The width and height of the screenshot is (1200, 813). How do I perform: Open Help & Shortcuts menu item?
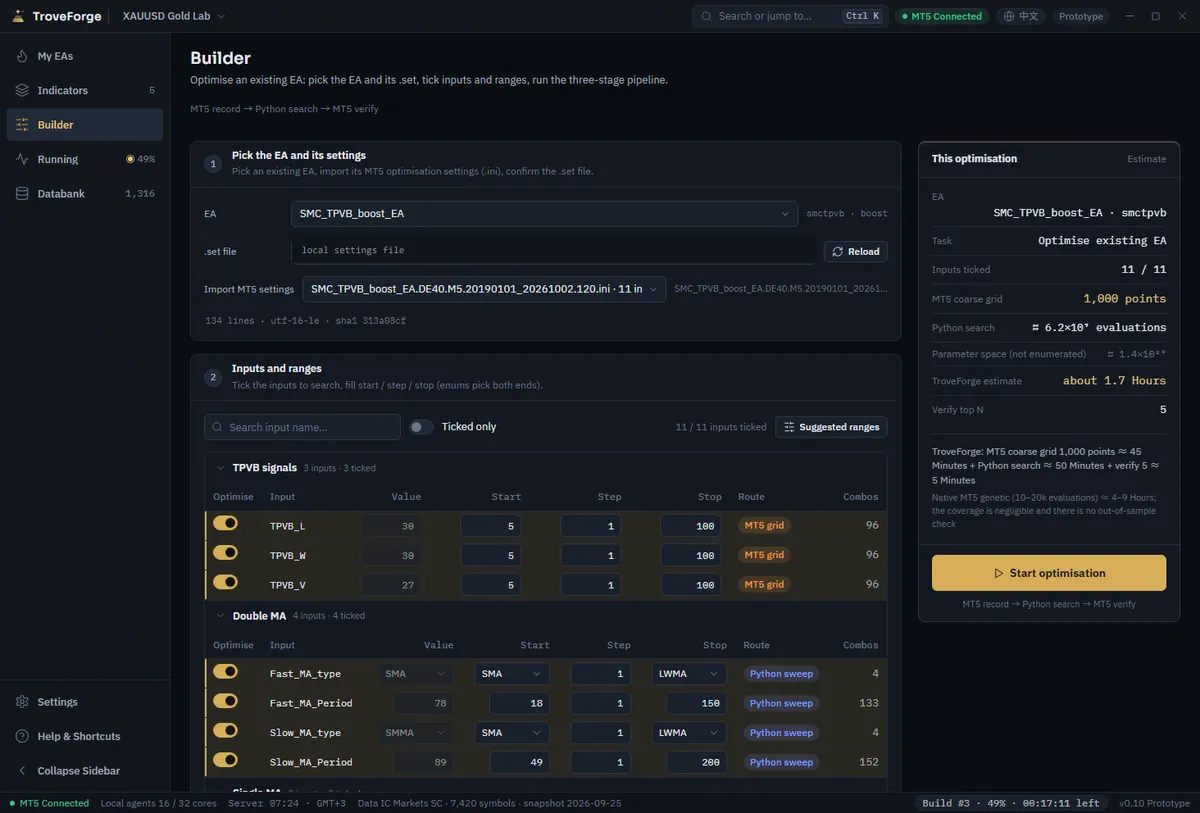[x=85, y=736]
